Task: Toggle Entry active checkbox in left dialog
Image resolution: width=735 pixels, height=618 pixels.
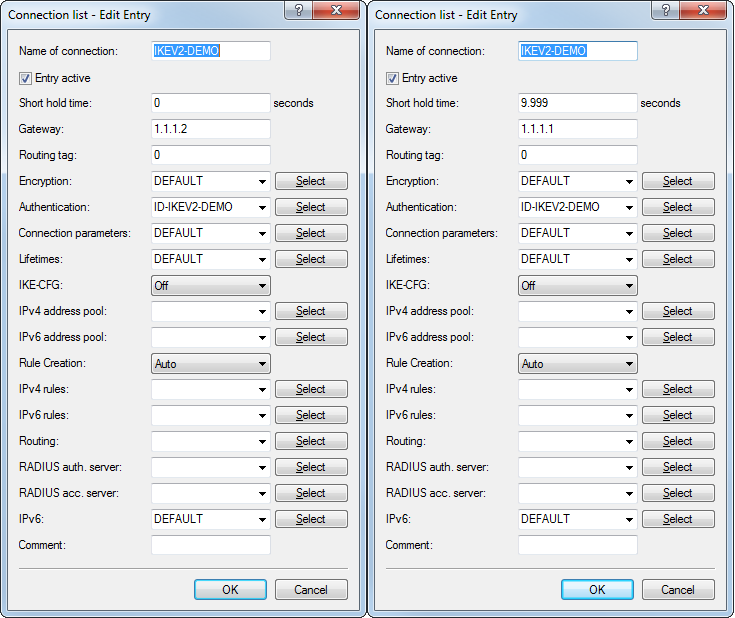Action: 25,77
